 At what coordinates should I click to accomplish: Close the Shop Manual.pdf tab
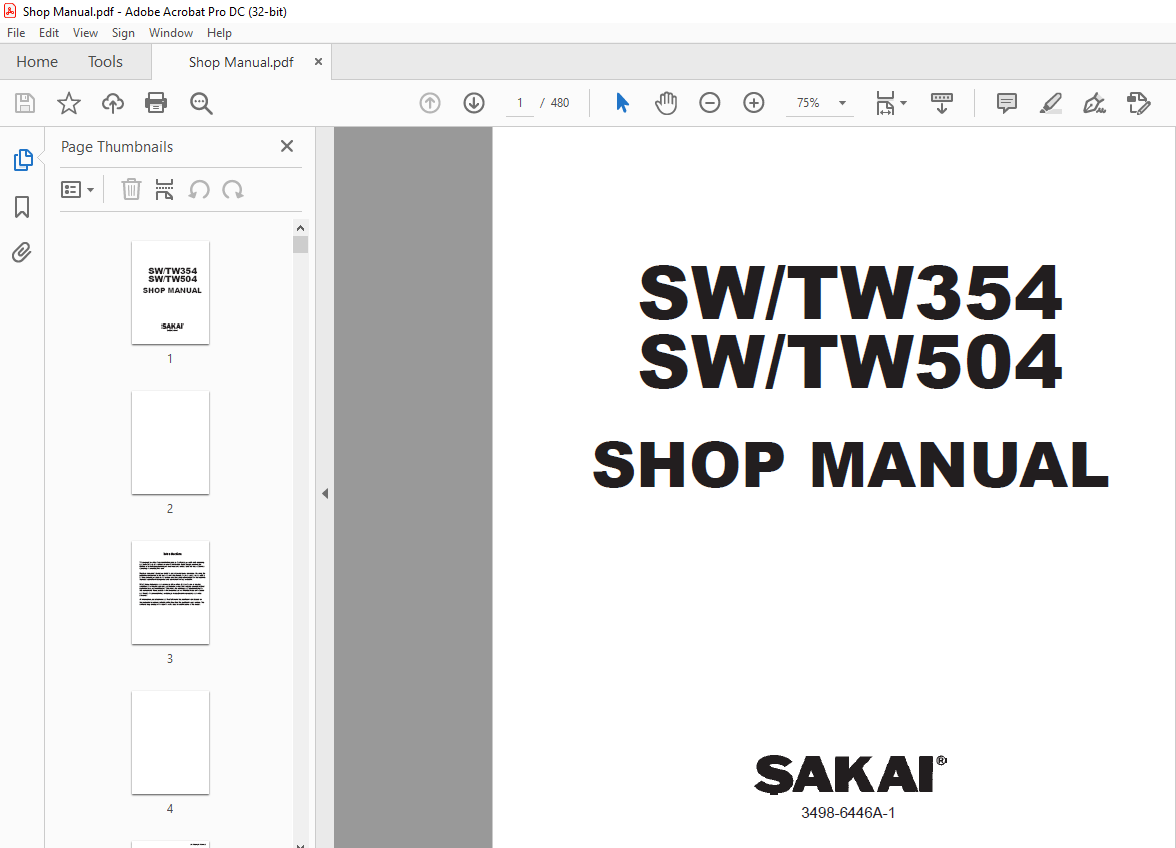coord(318,61)
